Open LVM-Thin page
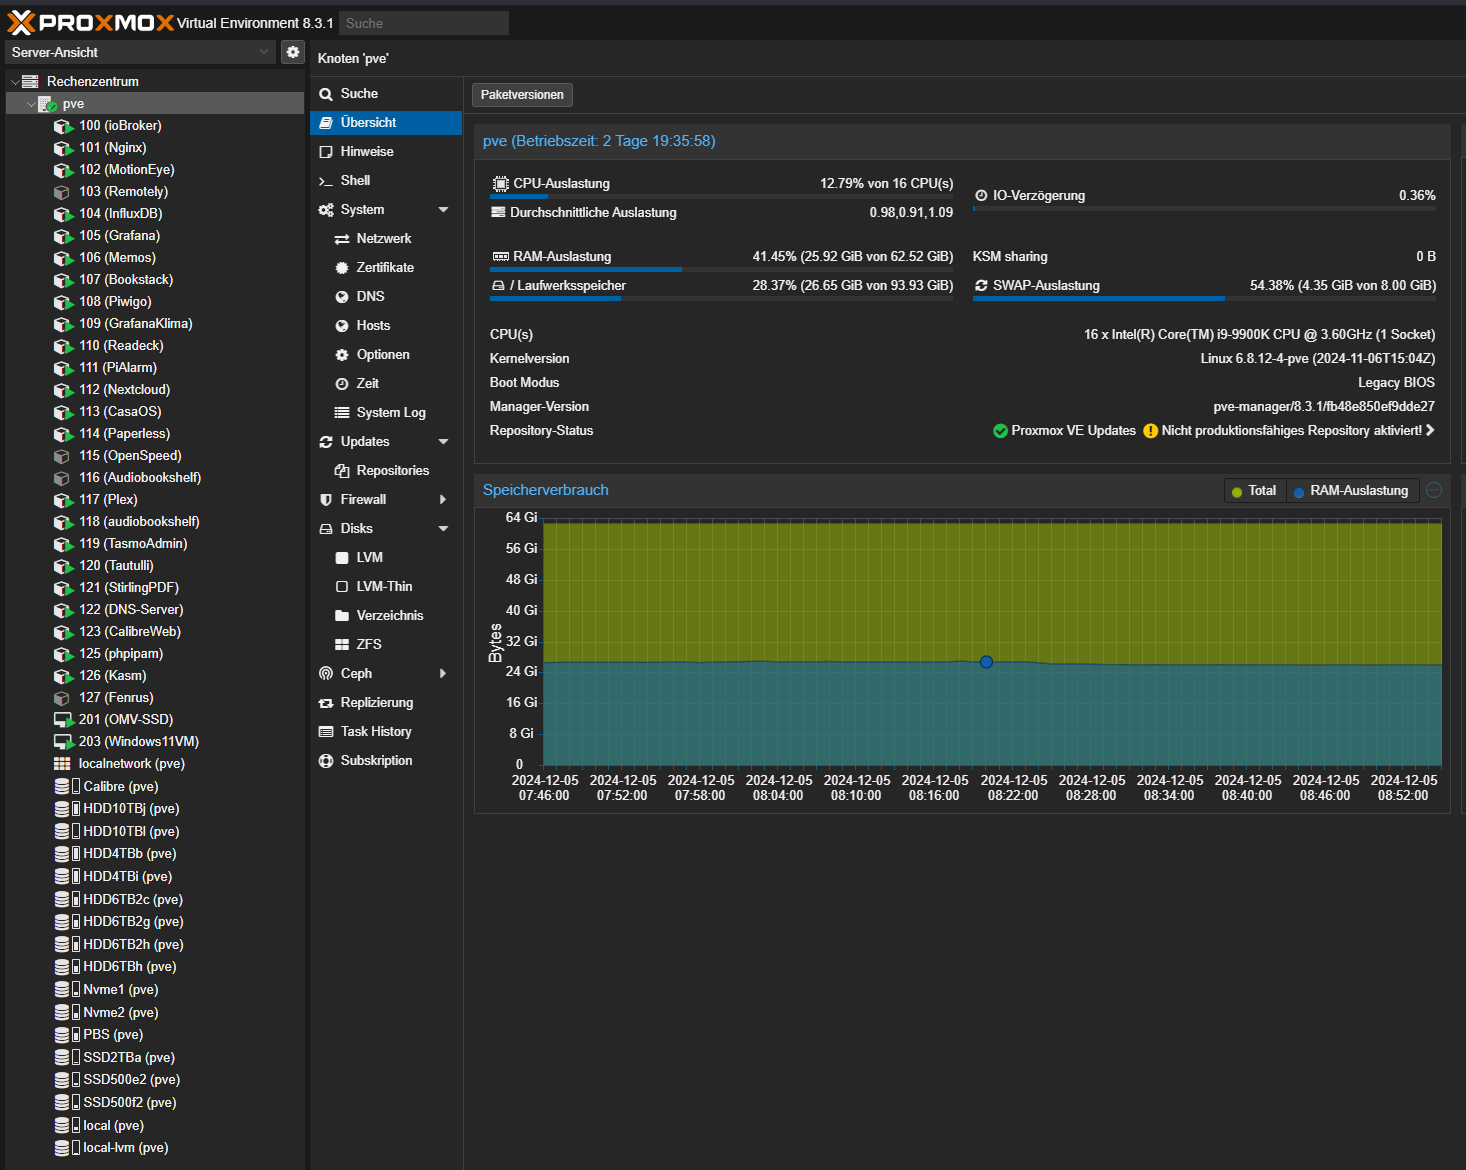1466x1170 pixels. [386, 586]
